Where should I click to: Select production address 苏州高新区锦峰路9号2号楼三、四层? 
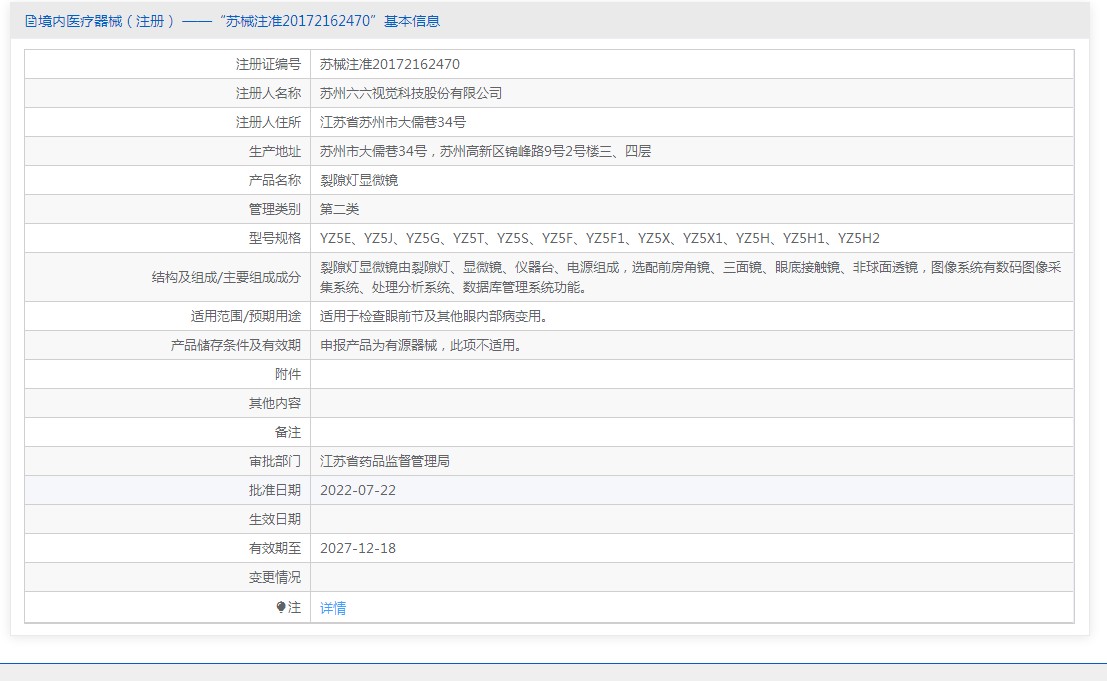coord(545,151)
